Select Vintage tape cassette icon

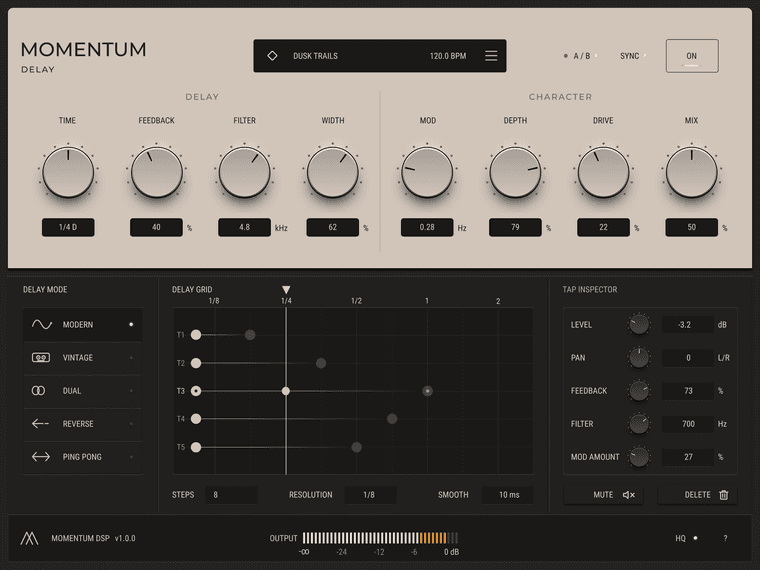[41, 358]
